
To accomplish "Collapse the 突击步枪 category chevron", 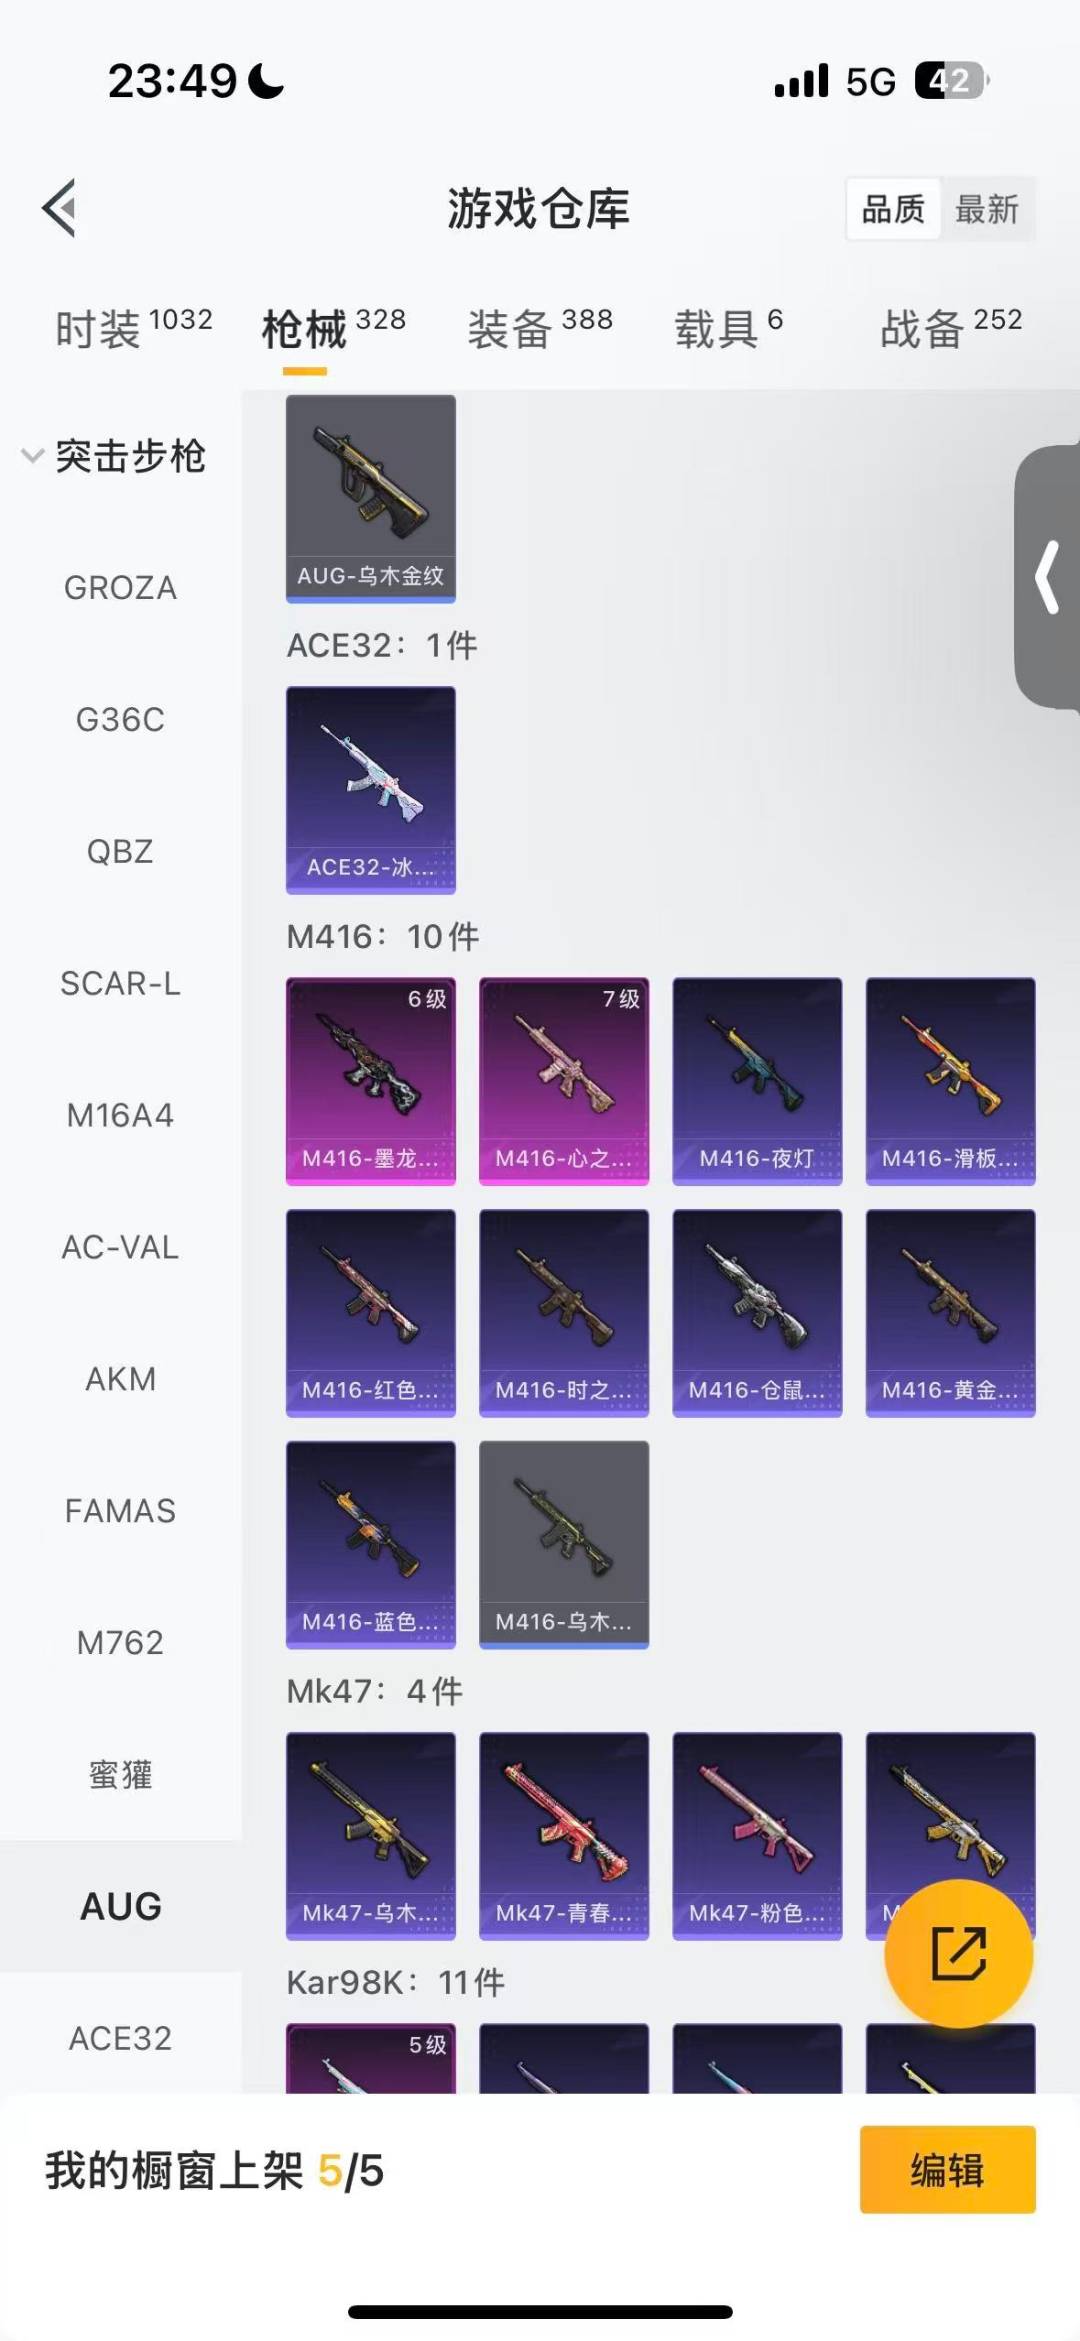I will [x=32, y=456].
